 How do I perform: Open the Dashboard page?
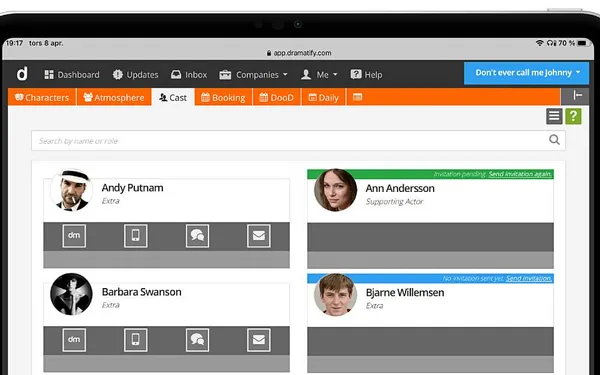pyautogui.click(x=72, y=75)
